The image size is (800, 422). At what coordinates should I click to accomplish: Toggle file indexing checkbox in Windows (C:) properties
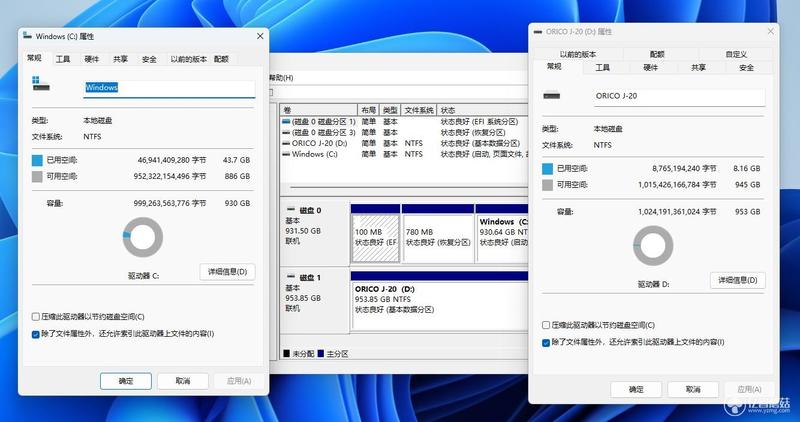click(x=36, y=334)
